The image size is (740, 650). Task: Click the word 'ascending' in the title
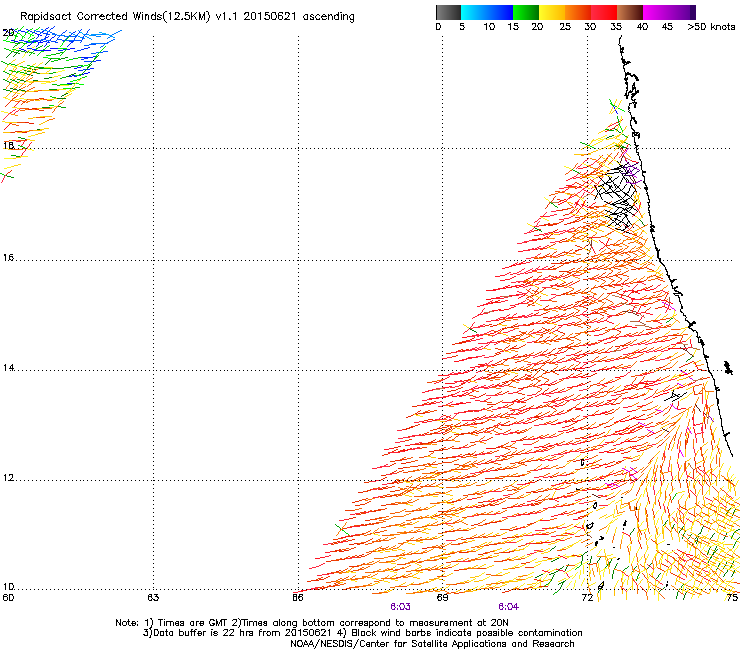tap(328, 17)
